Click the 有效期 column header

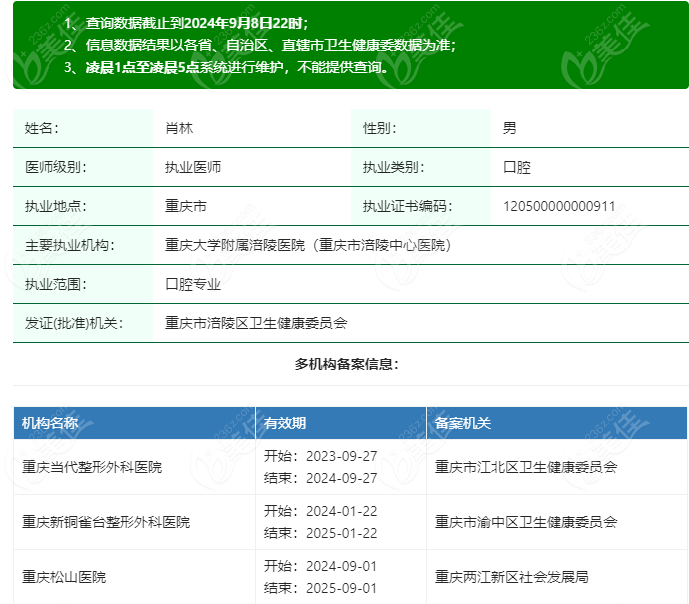(284, 423)
